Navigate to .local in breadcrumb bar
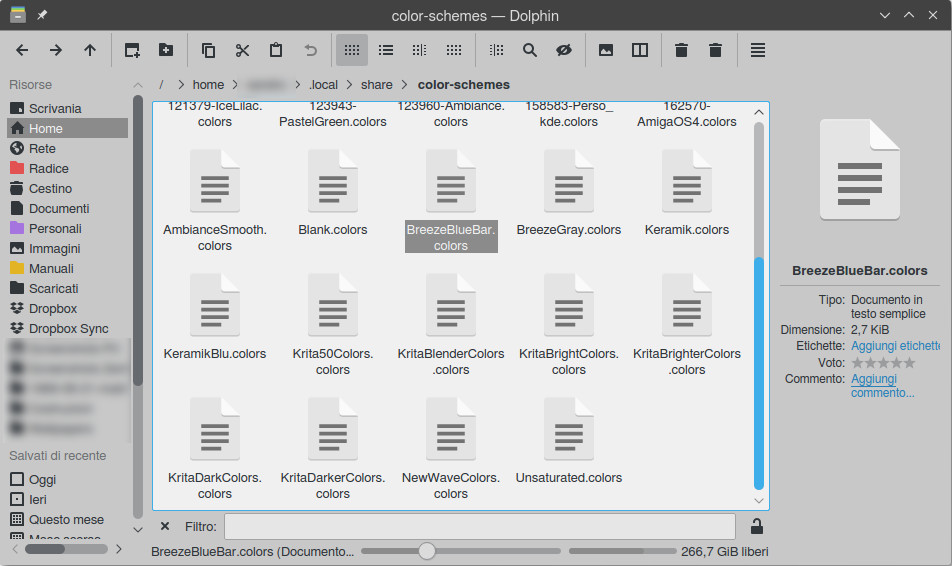Screen dimensions: 952x566 323,85
